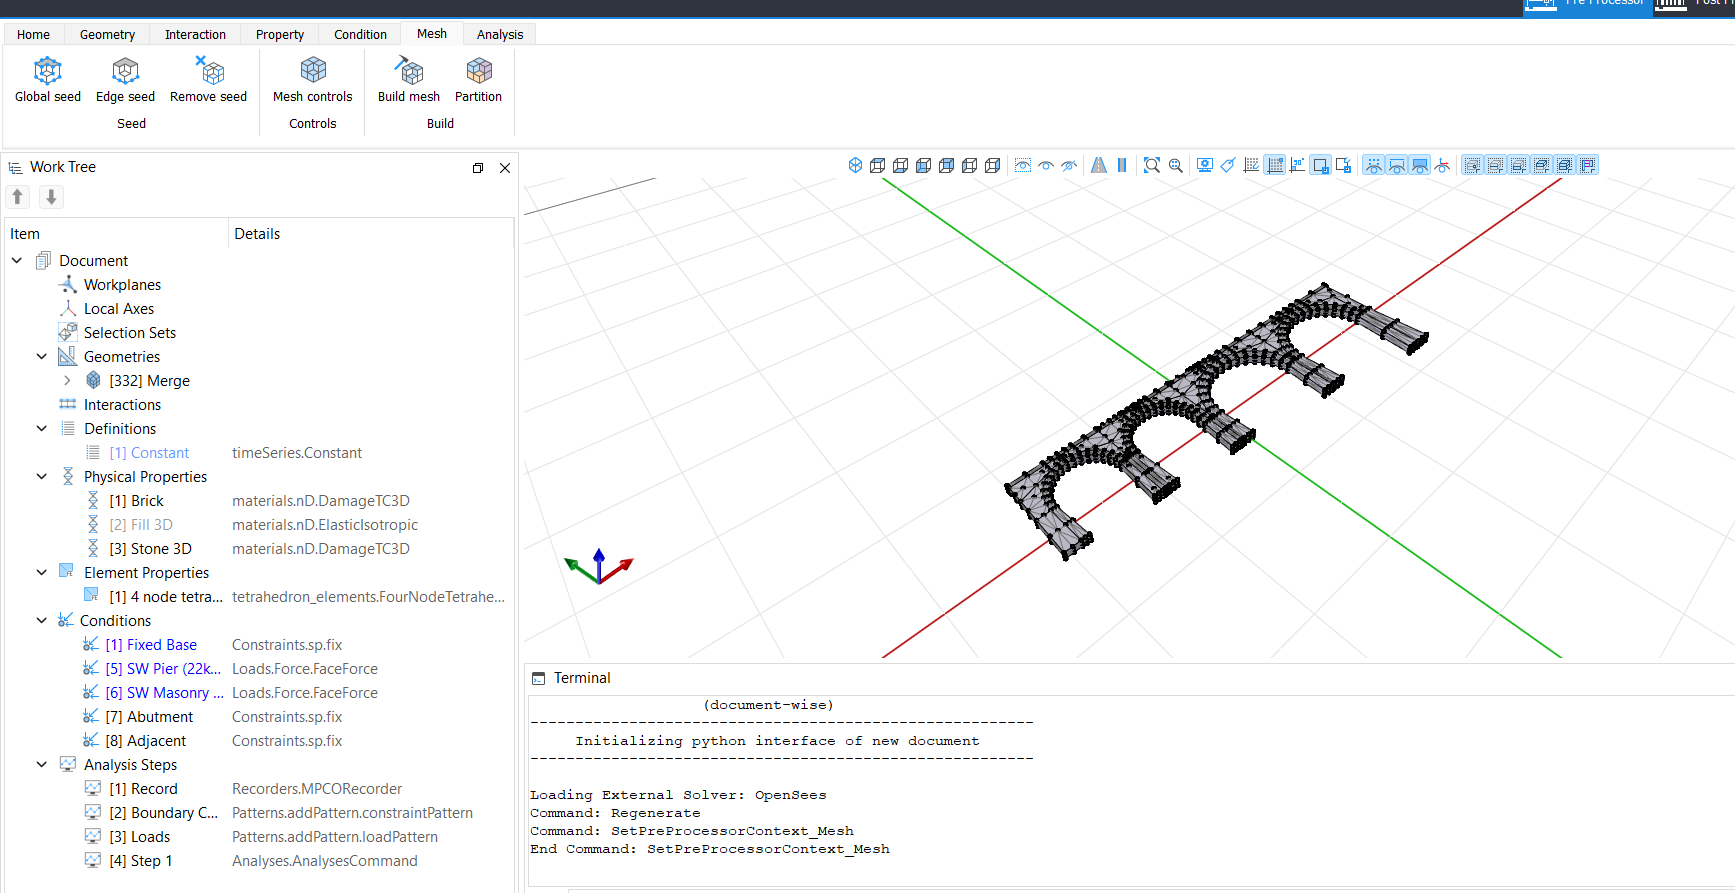The height and width of the screenshot is (893, 1735).
Task: Select the [1] Brick property
Action: pyautogui.click(x=136, y=501)
